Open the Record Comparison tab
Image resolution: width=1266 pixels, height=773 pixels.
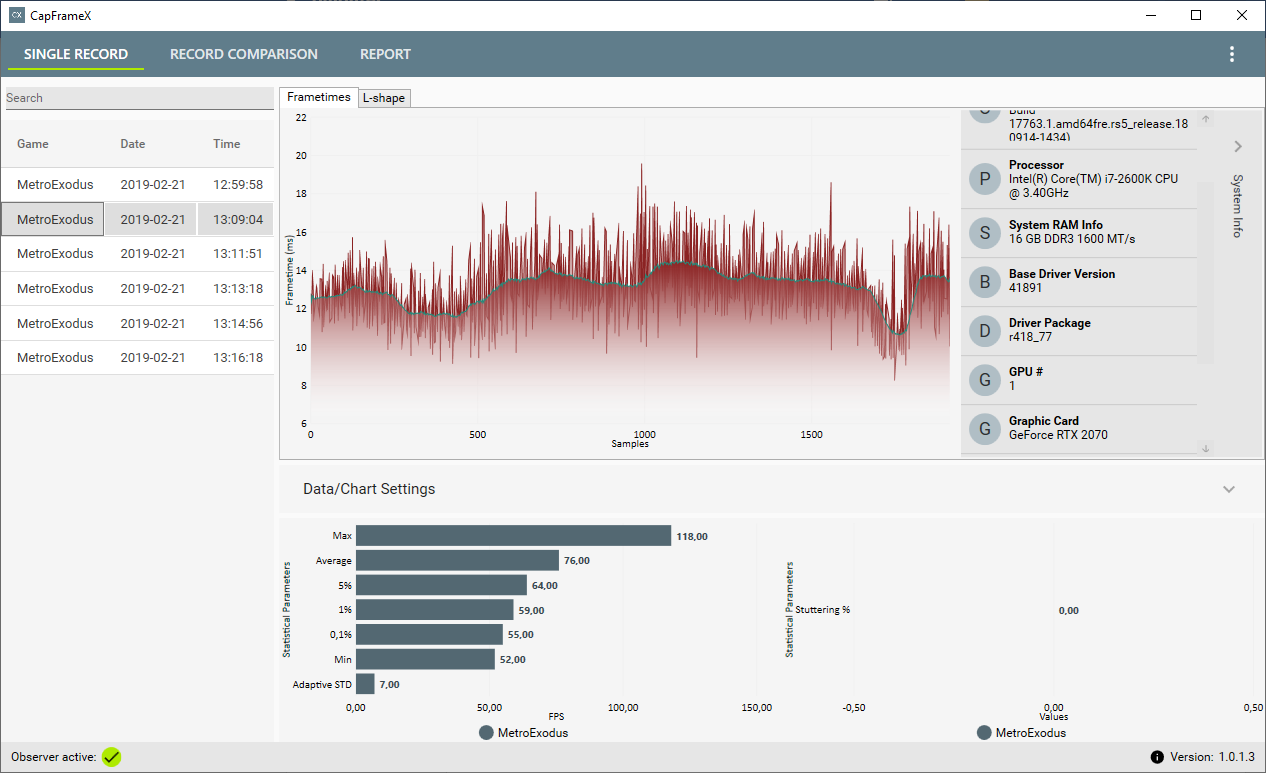pos(244,54)
